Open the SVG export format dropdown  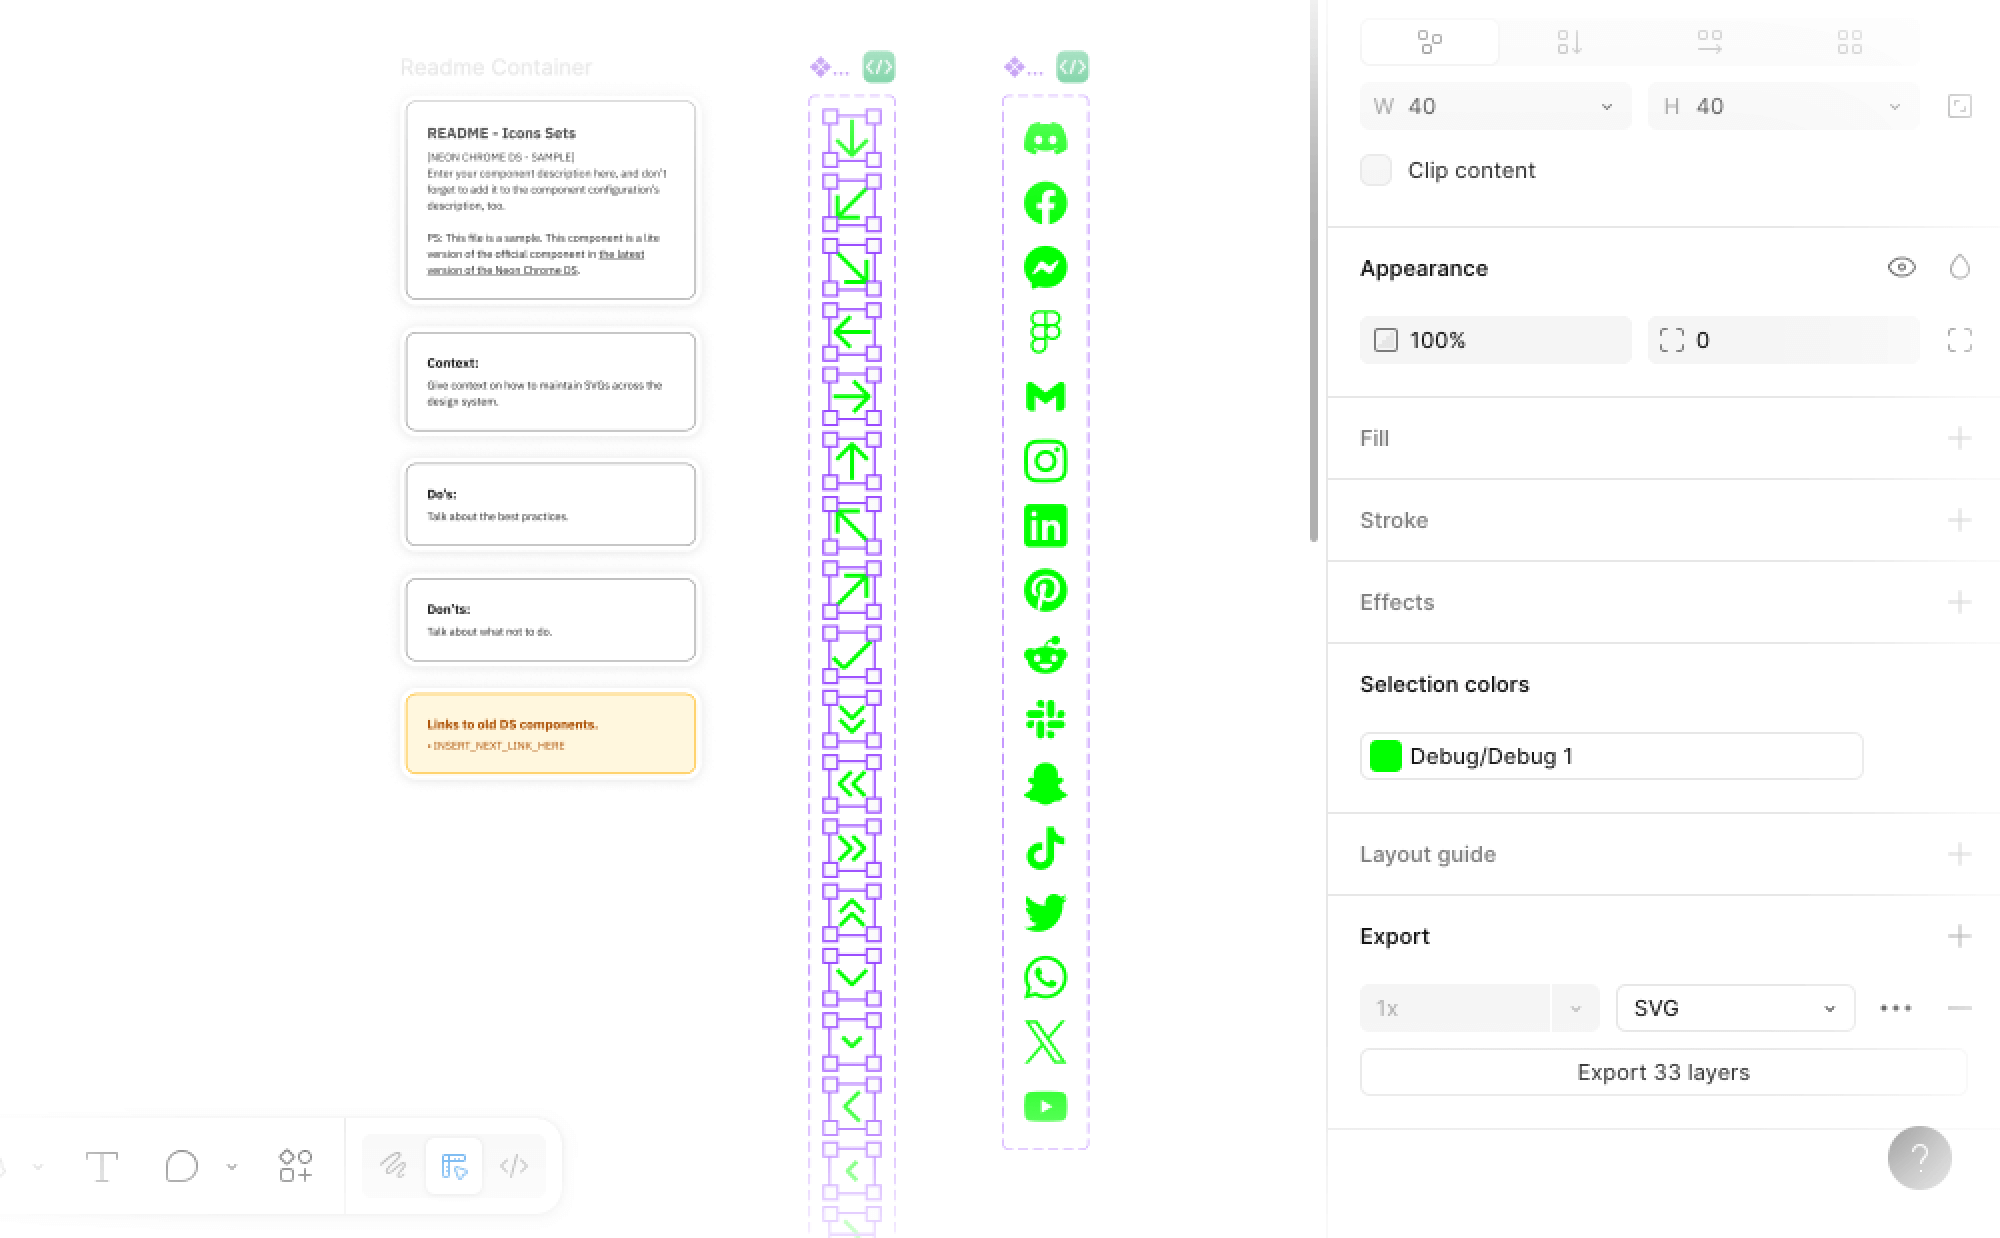1735,1008
